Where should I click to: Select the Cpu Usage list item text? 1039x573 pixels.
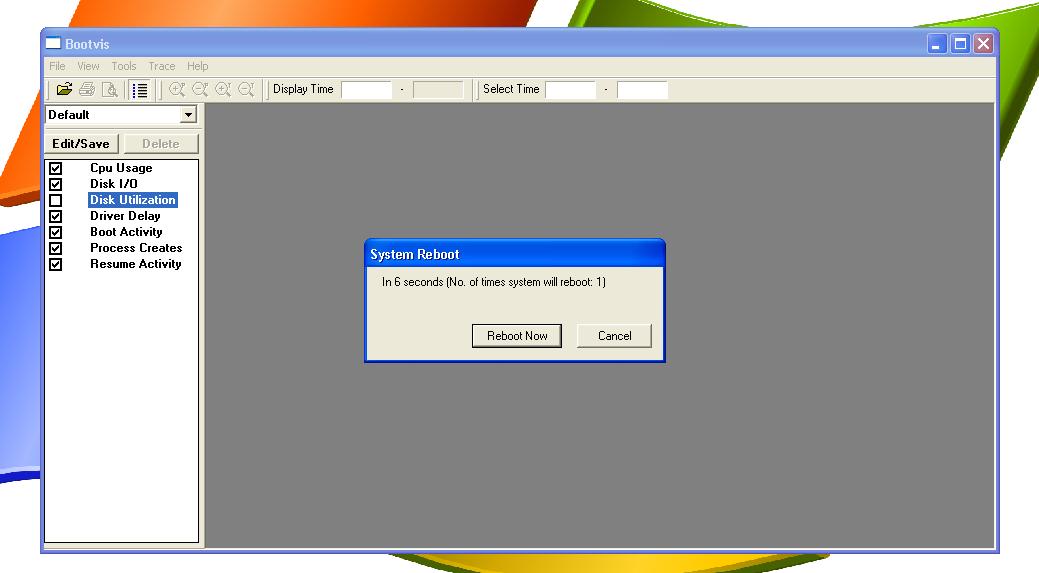click(x=121, y=168)
